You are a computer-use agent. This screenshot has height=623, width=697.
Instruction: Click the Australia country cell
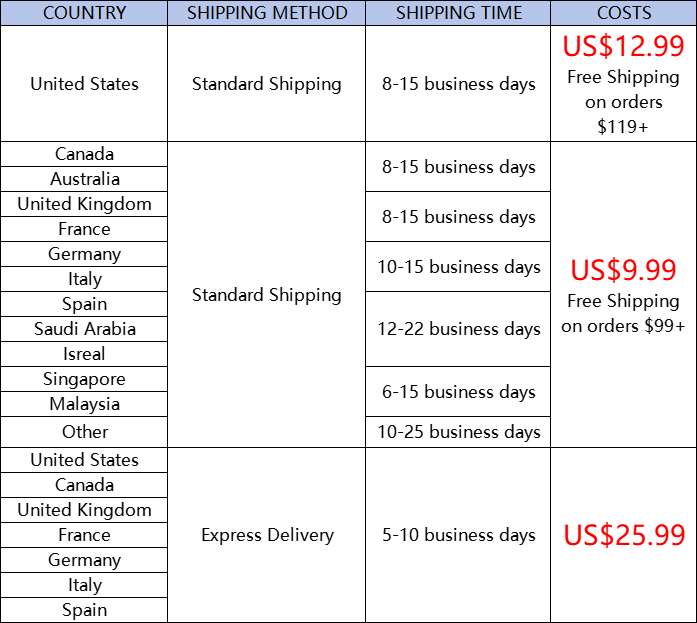click(84, 179)
